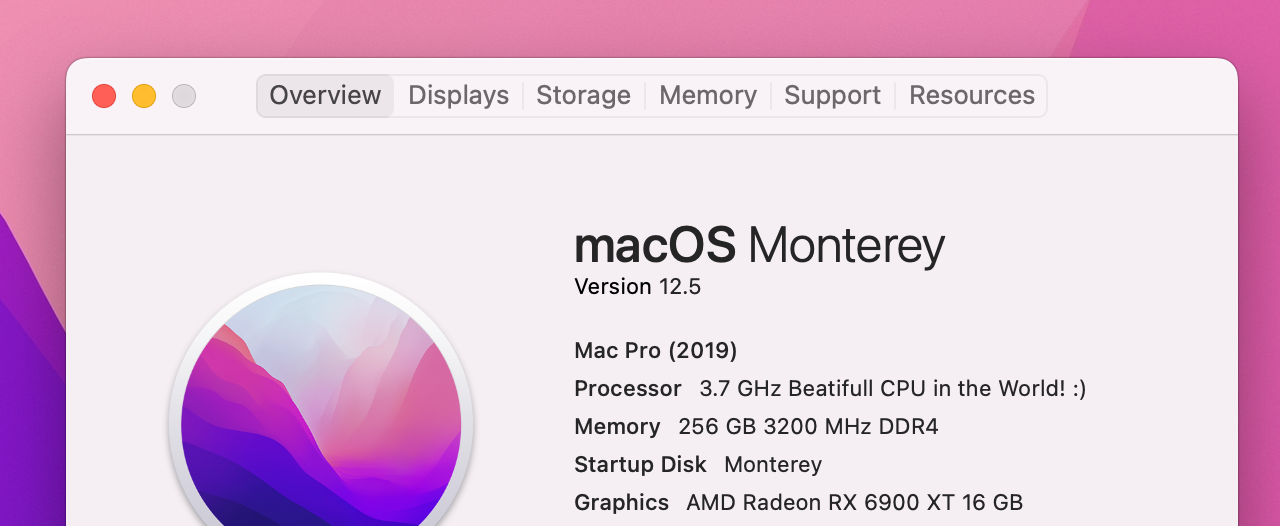Click the Processor label in the specs
The height and width of the screenshot is (526, 1280).
point(627,389)
